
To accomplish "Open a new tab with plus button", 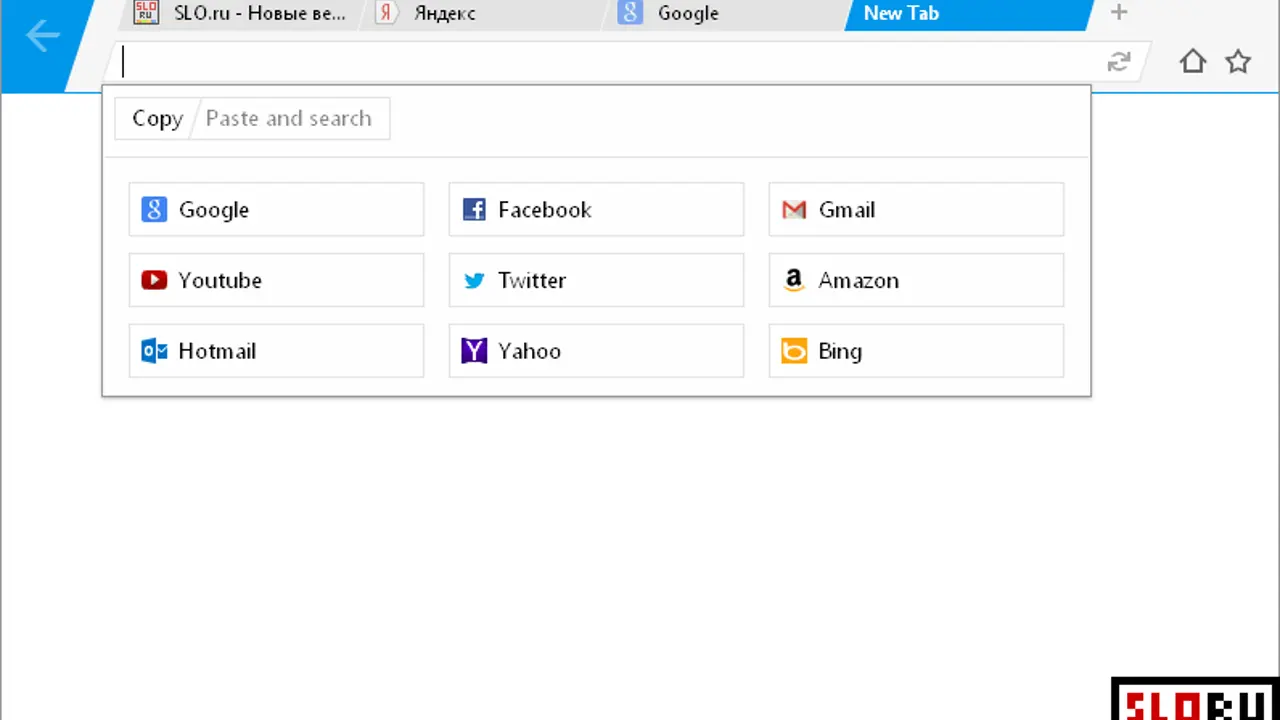I will [1119, 13].
